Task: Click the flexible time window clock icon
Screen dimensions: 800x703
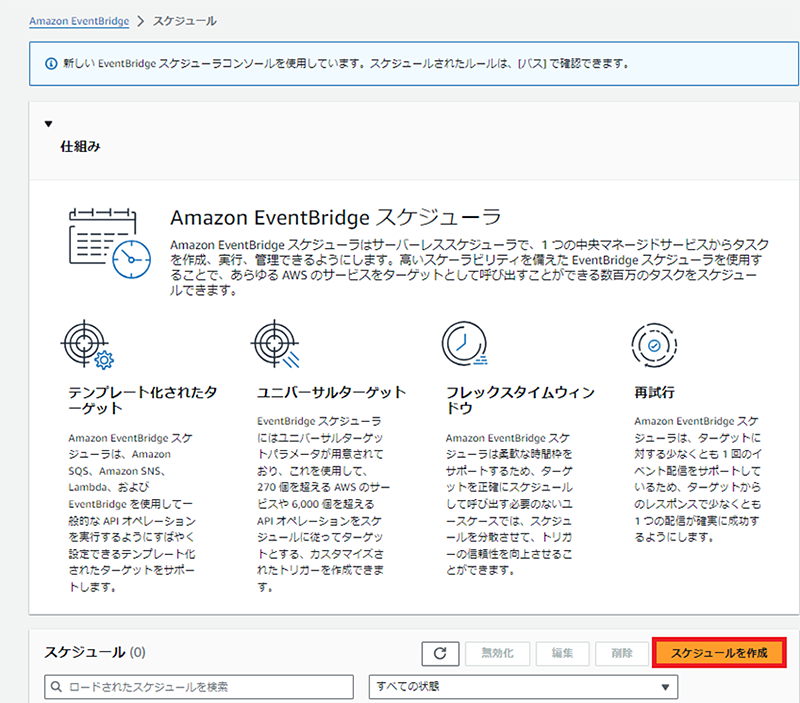Action: pos(465,343)
